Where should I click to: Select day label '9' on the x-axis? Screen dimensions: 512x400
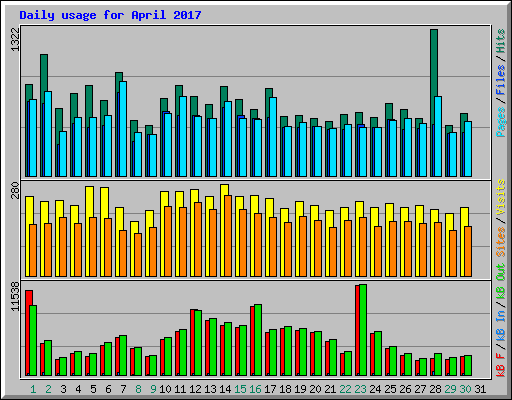[x=153, y=389]
